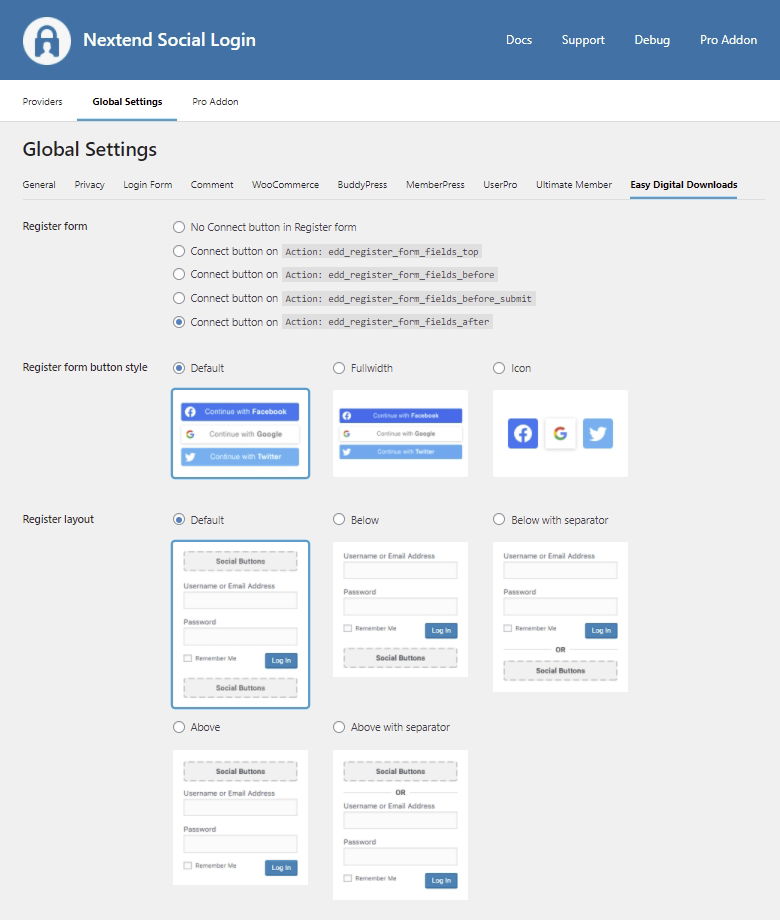Click the Nextend Social Login padlock logo

click(47, 41)
